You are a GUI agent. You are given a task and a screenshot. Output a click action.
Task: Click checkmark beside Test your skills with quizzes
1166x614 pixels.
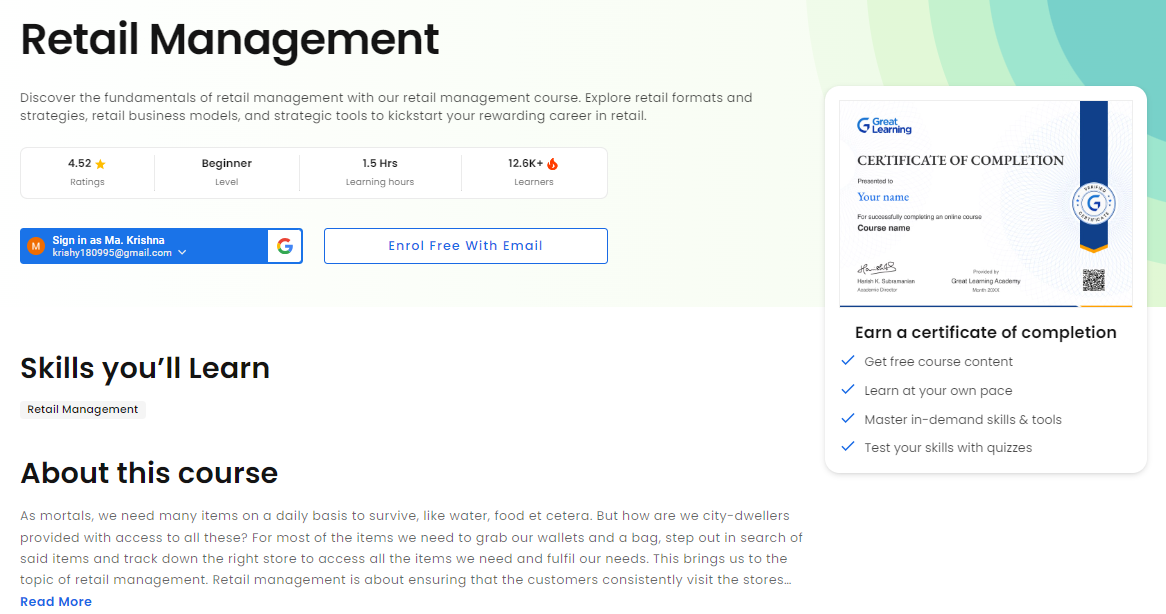[x=848, y=447]
